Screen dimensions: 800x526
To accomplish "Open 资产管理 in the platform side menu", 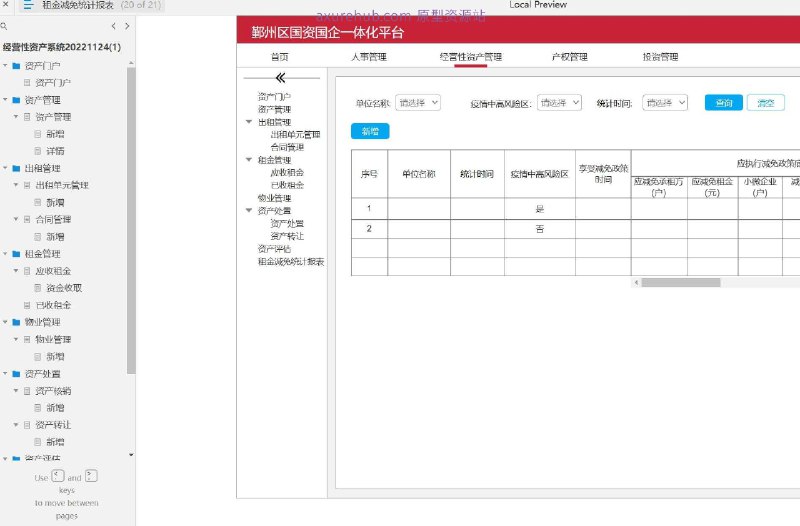I will (274, 109).
